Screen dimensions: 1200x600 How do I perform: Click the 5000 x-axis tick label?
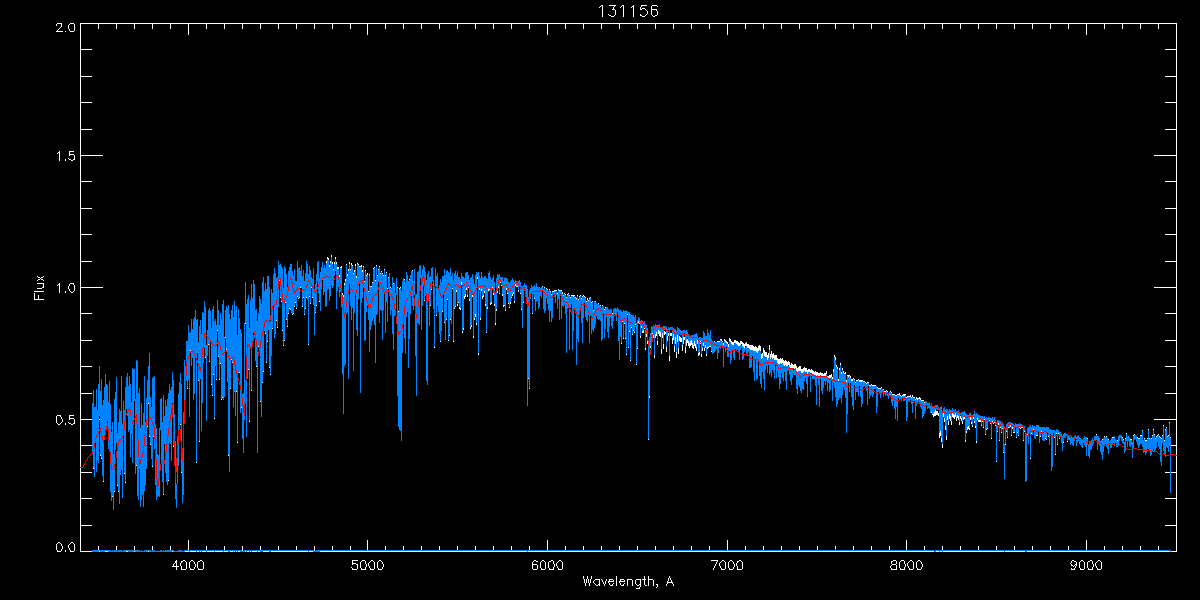[x=368, y=563]
